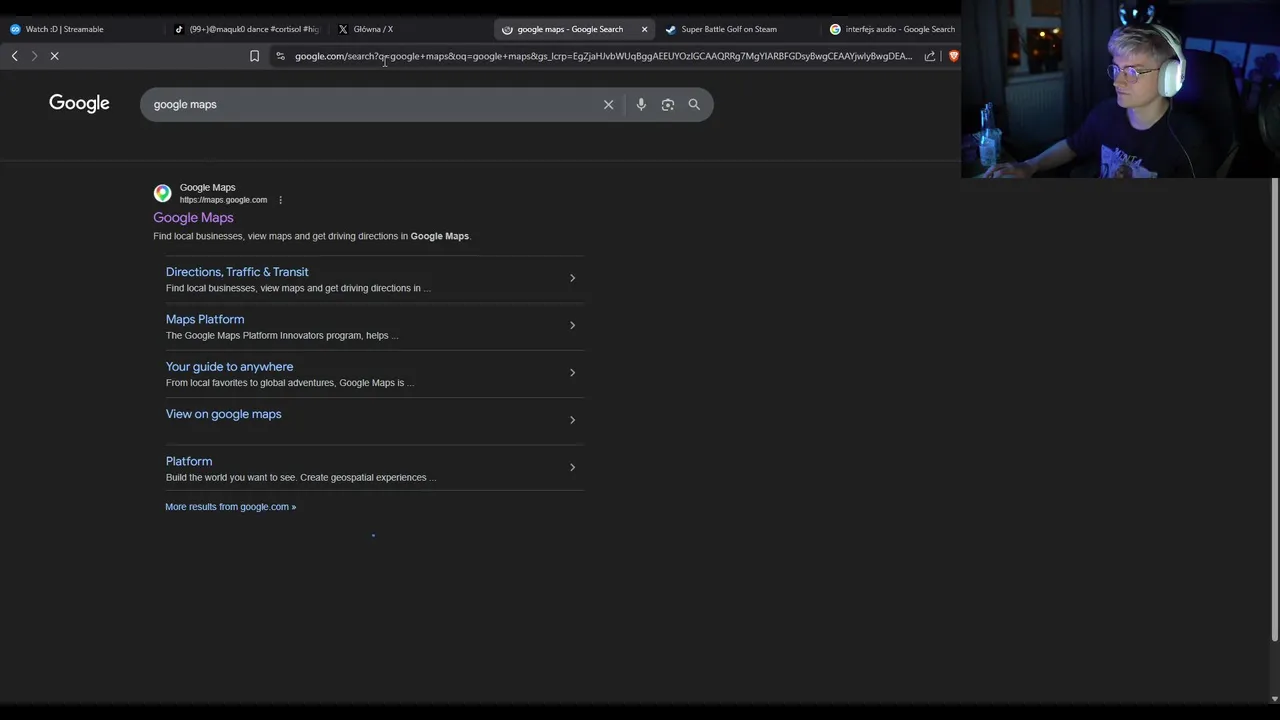Screen dimensions: 1280x720
Task: Open the Maps Platform link
Action: (205, 319)
